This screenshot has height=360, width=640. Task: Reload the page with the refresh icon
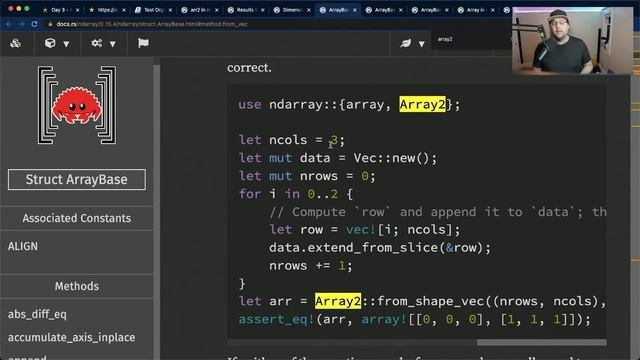coord(34,24)
